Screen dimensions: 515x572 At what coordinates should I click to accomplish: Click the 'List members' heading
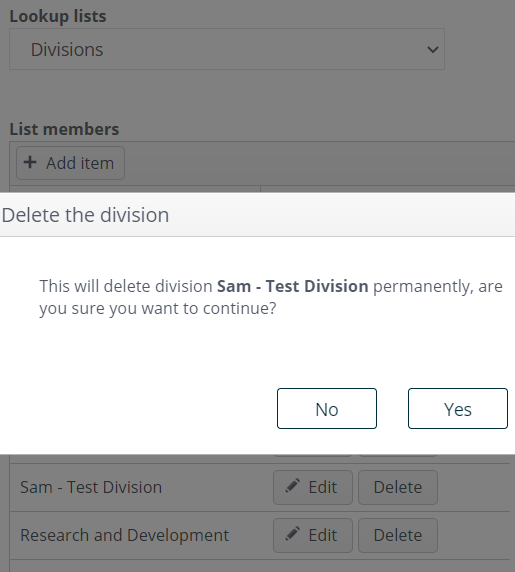point(64,129)
